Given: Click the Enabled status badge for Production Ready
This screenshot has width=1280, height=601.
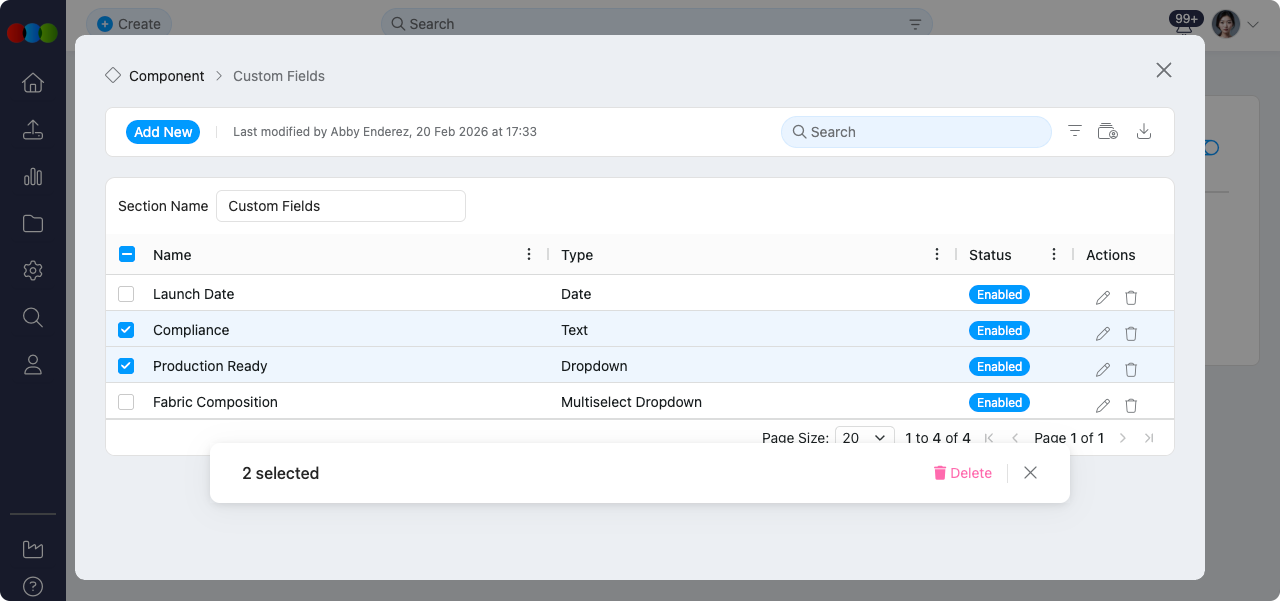Looking at the screenshot, I should (x=999, y=366).
